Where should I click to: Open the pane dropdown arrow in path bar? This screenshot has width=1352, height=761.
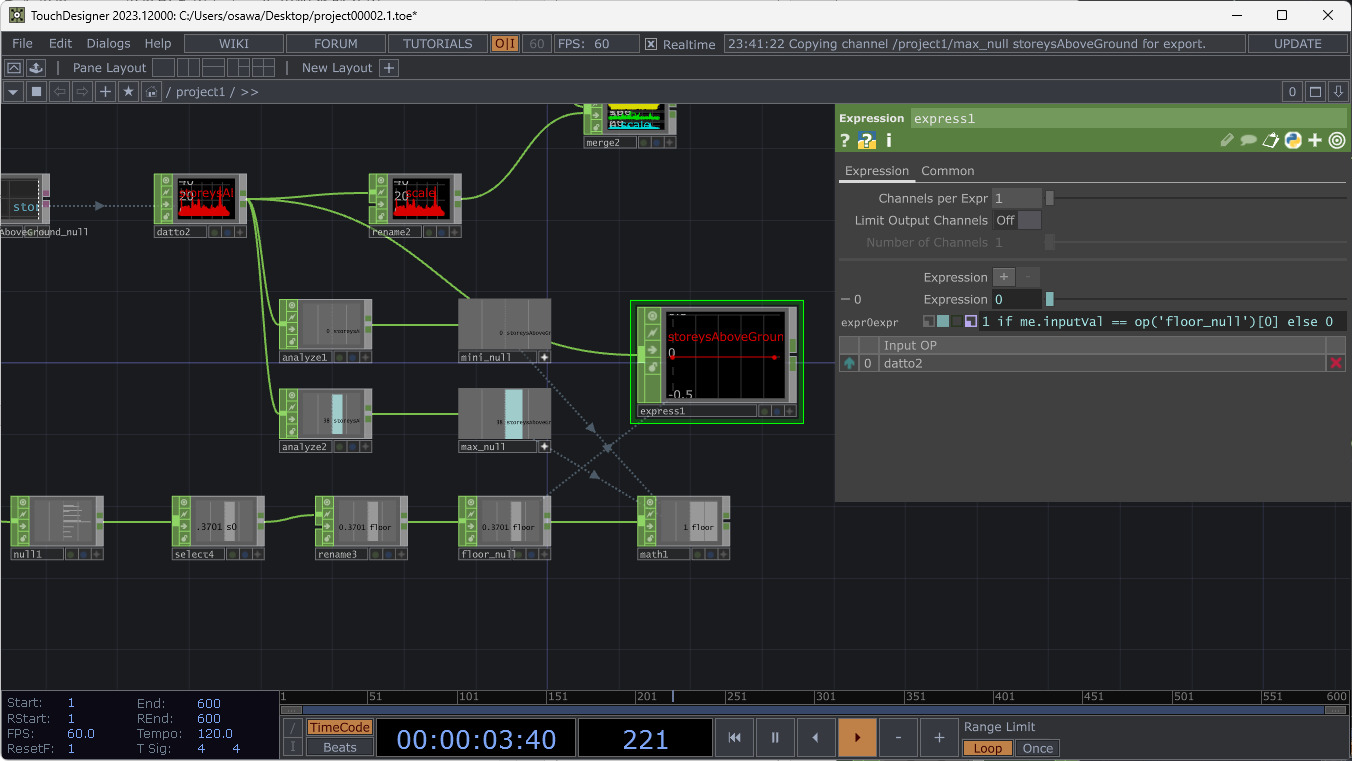click(13, 92)
